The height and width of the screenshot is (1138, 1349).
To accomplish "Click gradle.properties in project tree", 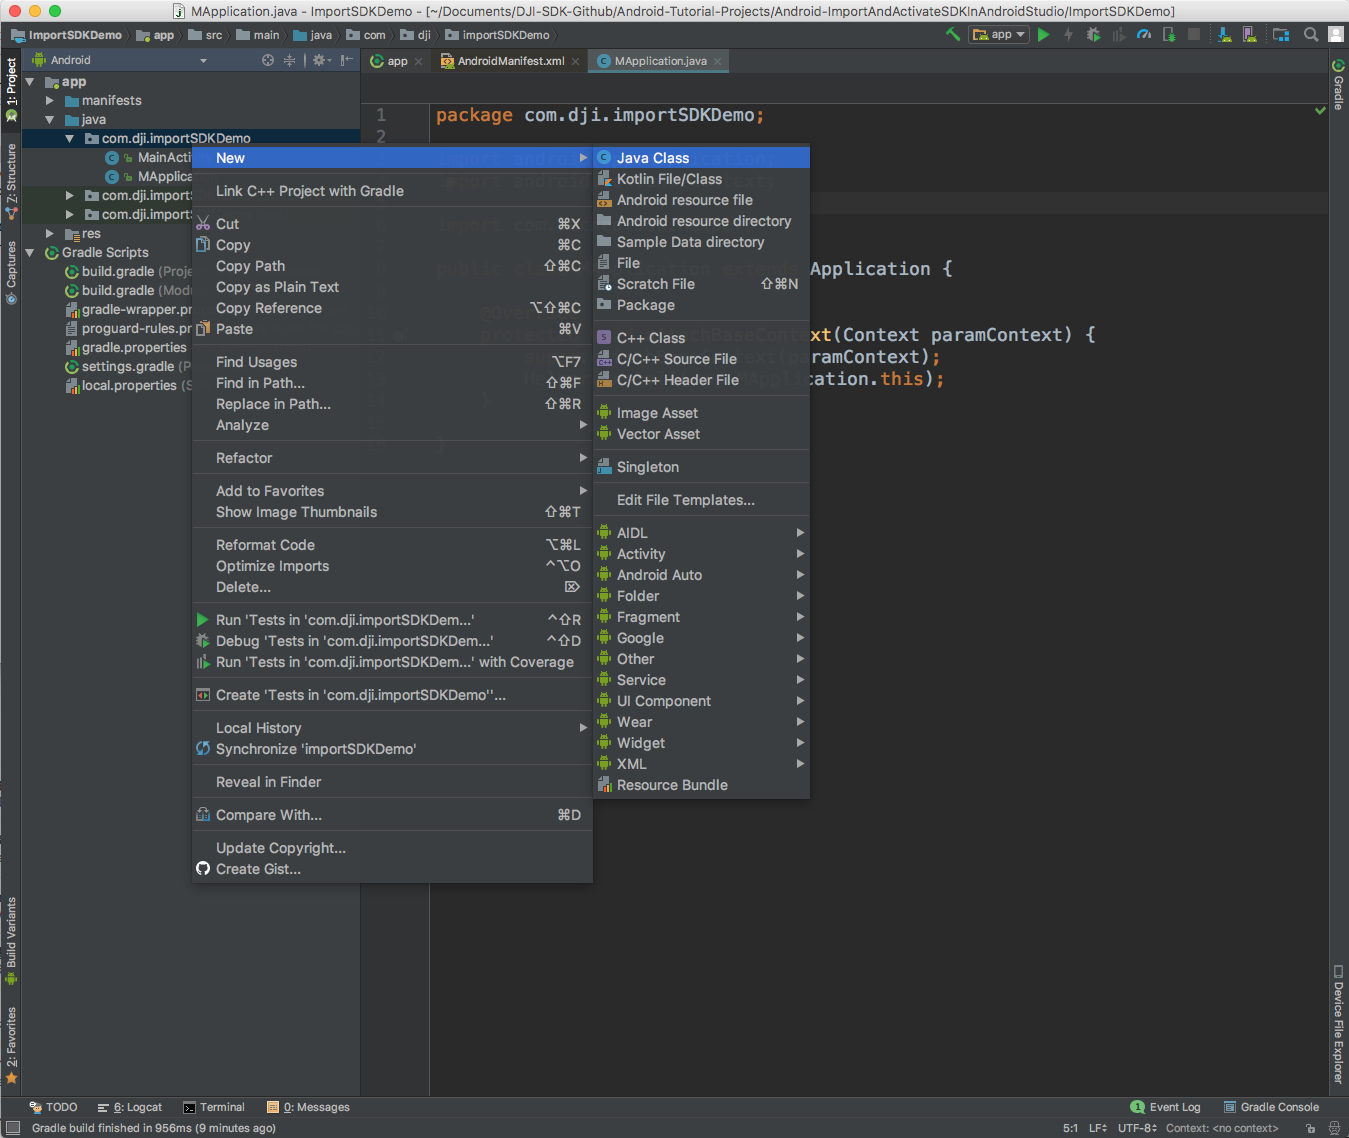I will point(126,348).
